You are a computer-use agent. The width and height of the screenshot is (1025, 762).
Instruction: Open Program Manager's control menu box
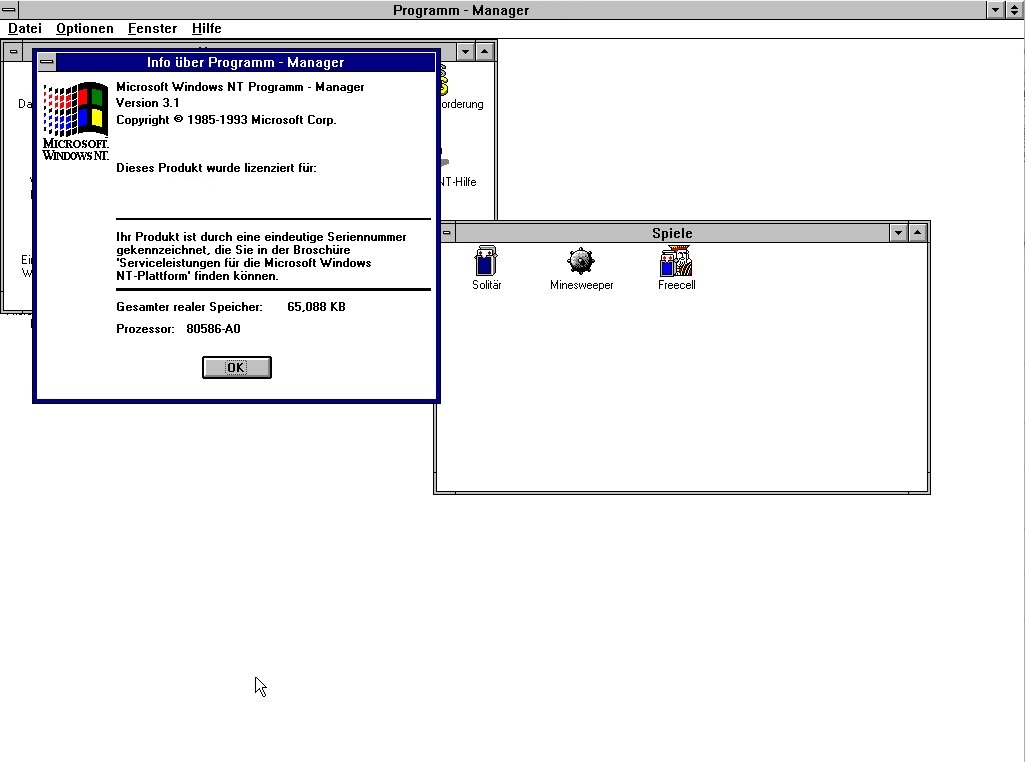point(10,10)
